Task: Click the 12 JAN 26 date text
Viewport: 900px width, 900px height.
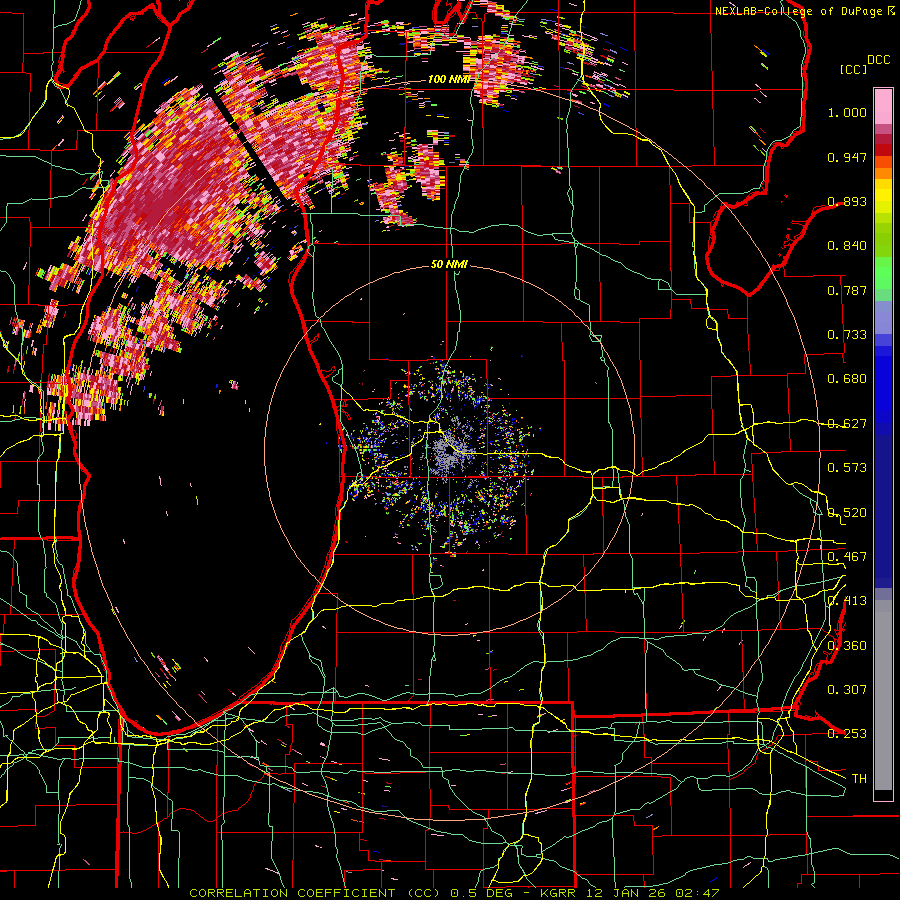Action: [x=631, y=893]
